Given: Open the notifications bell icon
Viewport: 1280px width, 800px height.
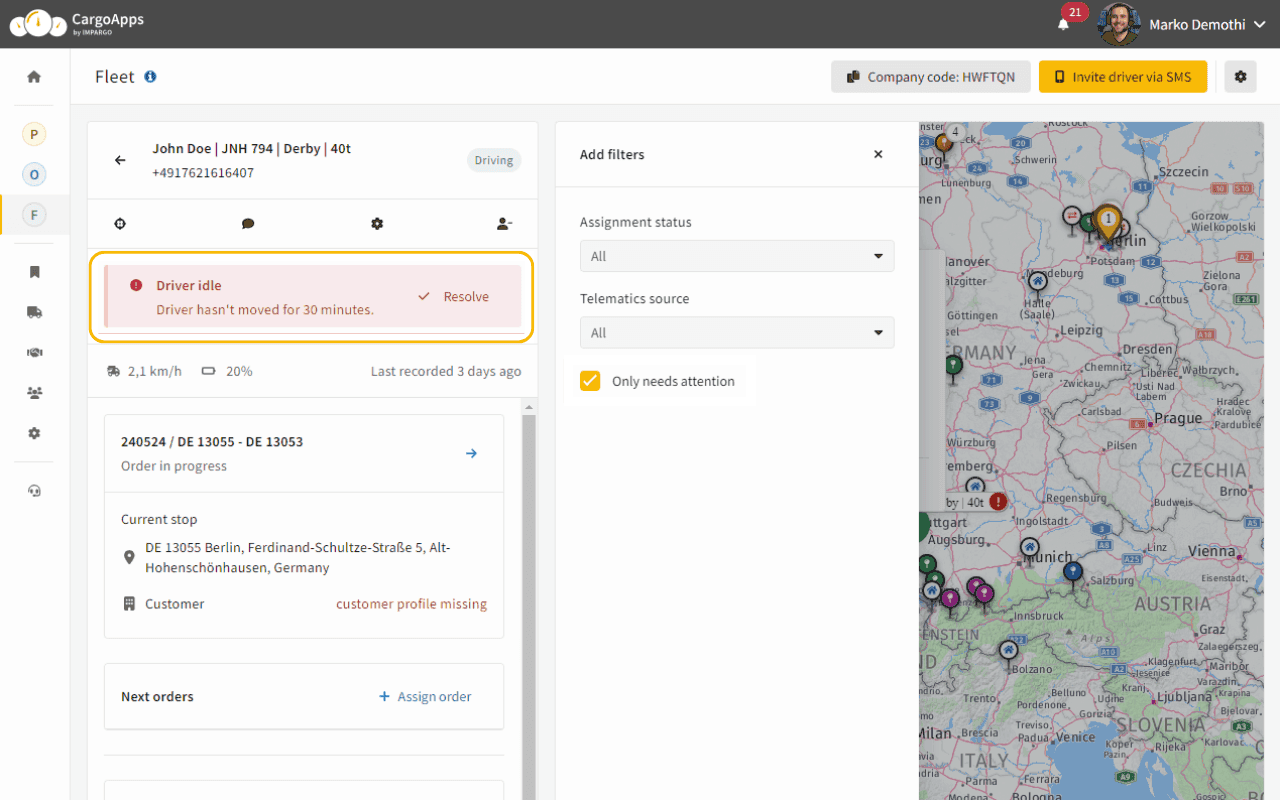Looking at the screenshot, I should (x=1063, y=24).
